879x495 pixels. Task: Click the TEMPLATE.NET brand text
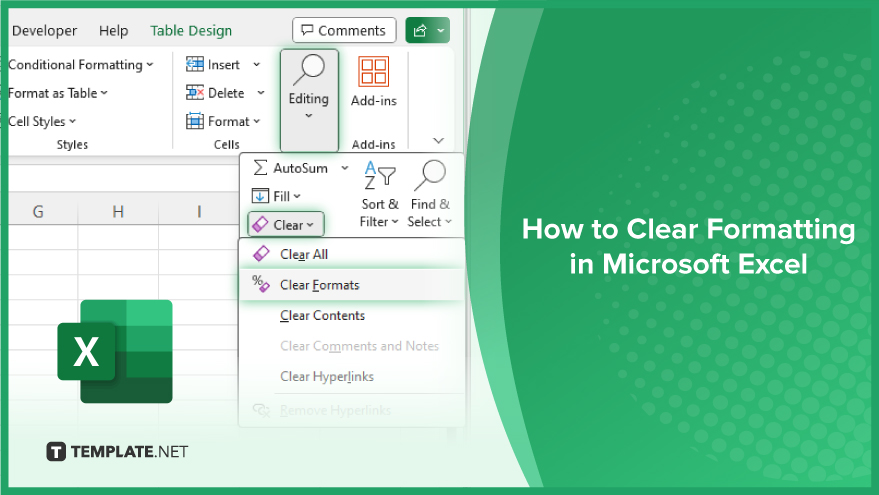tap(129, 452)
